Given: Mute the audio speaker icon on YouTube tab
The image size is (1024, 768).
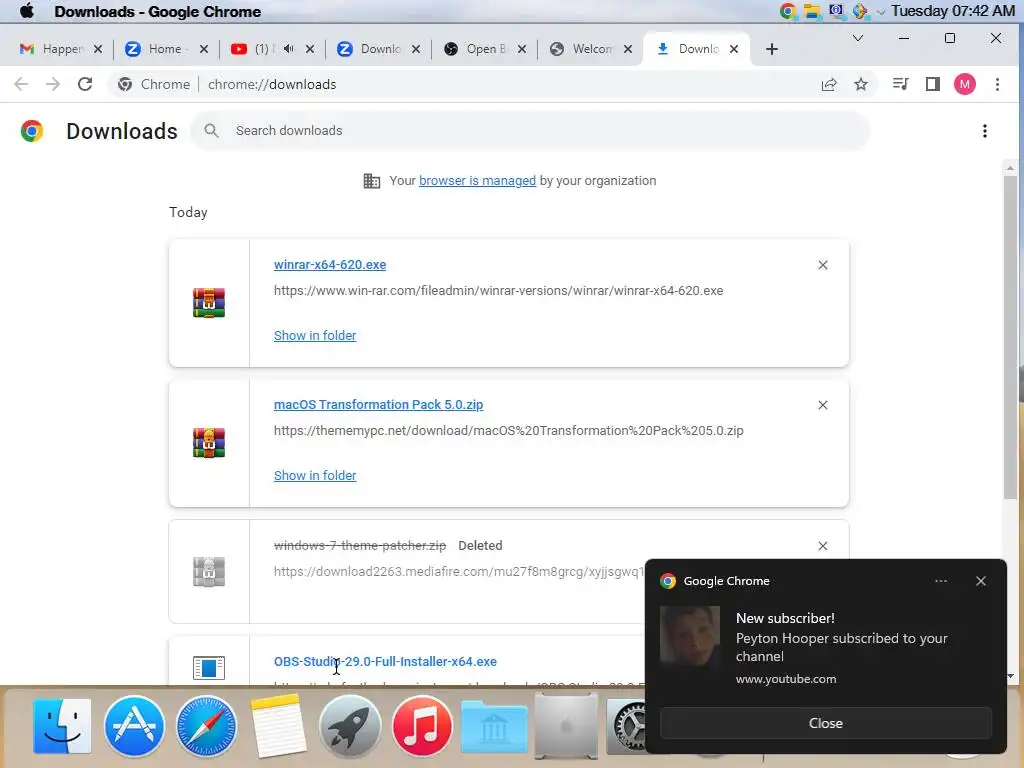Looking at the screenshot, I should [289, 49].
